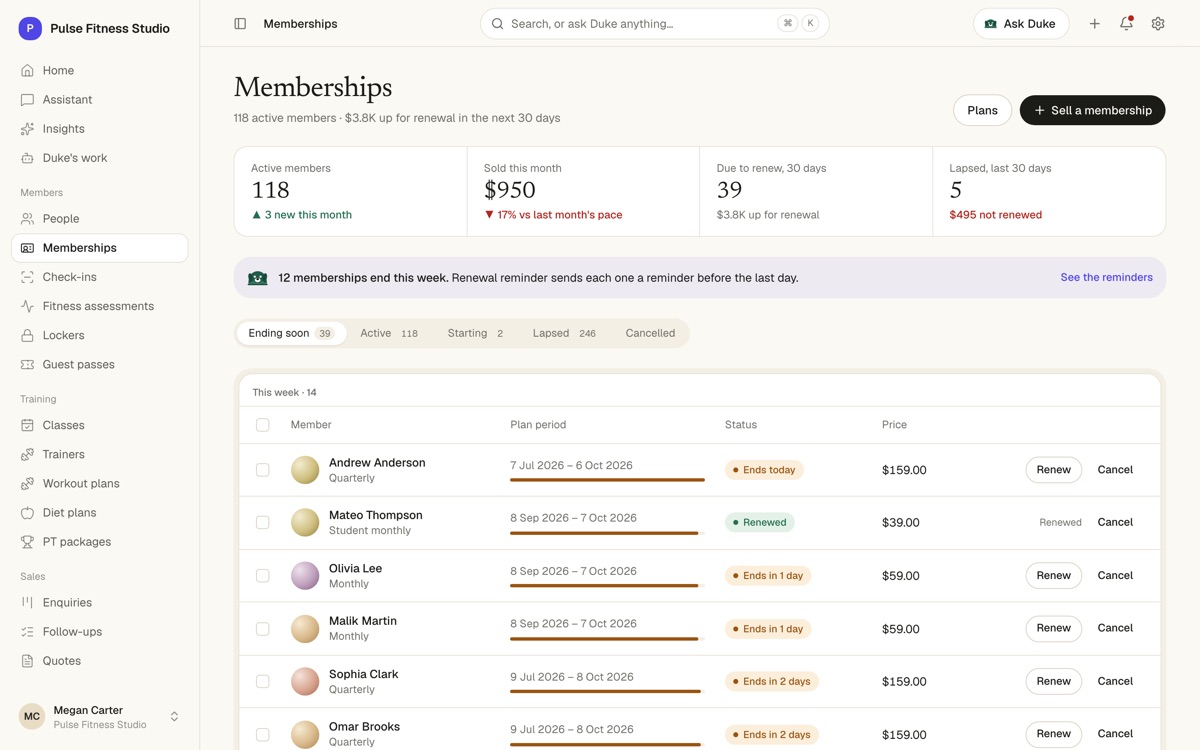Collapse sidebar with panel toggle icon
This screenshot has width=1200, height=750.
(x=240, y=24)
